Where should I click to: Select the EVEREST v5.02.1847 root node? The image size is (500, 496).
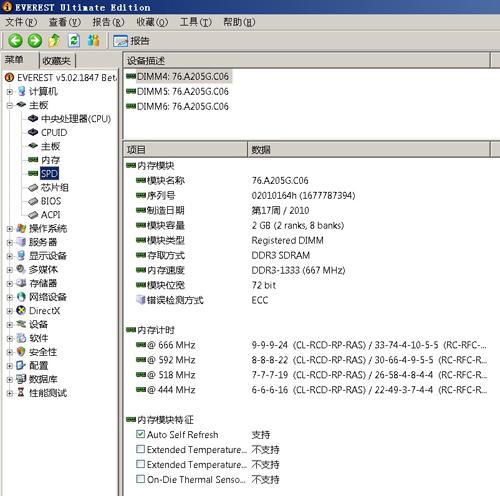coord(67,78)
